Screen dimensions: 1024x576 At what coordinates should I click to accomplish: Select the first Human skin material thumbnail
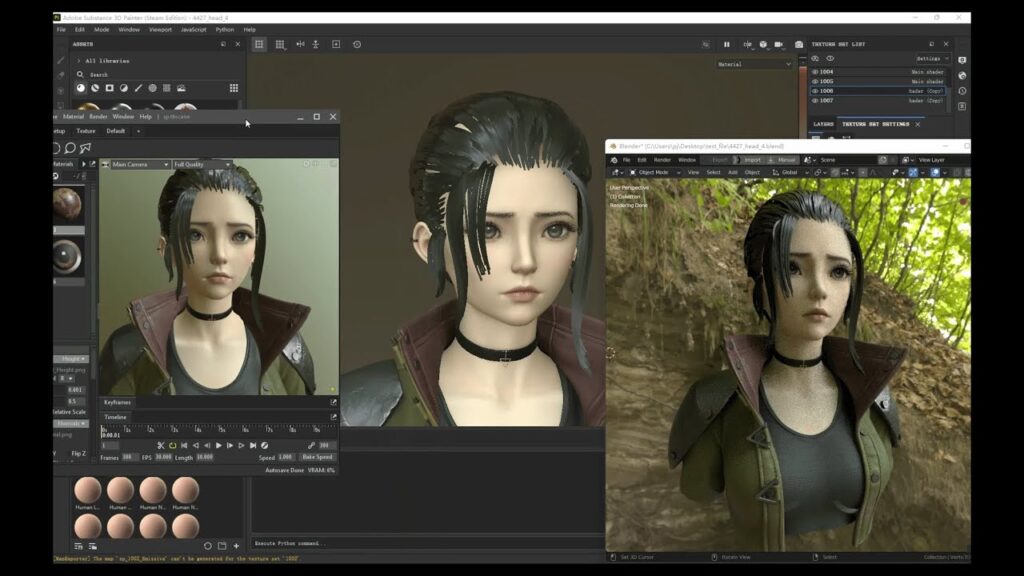(x=88, y=490)
